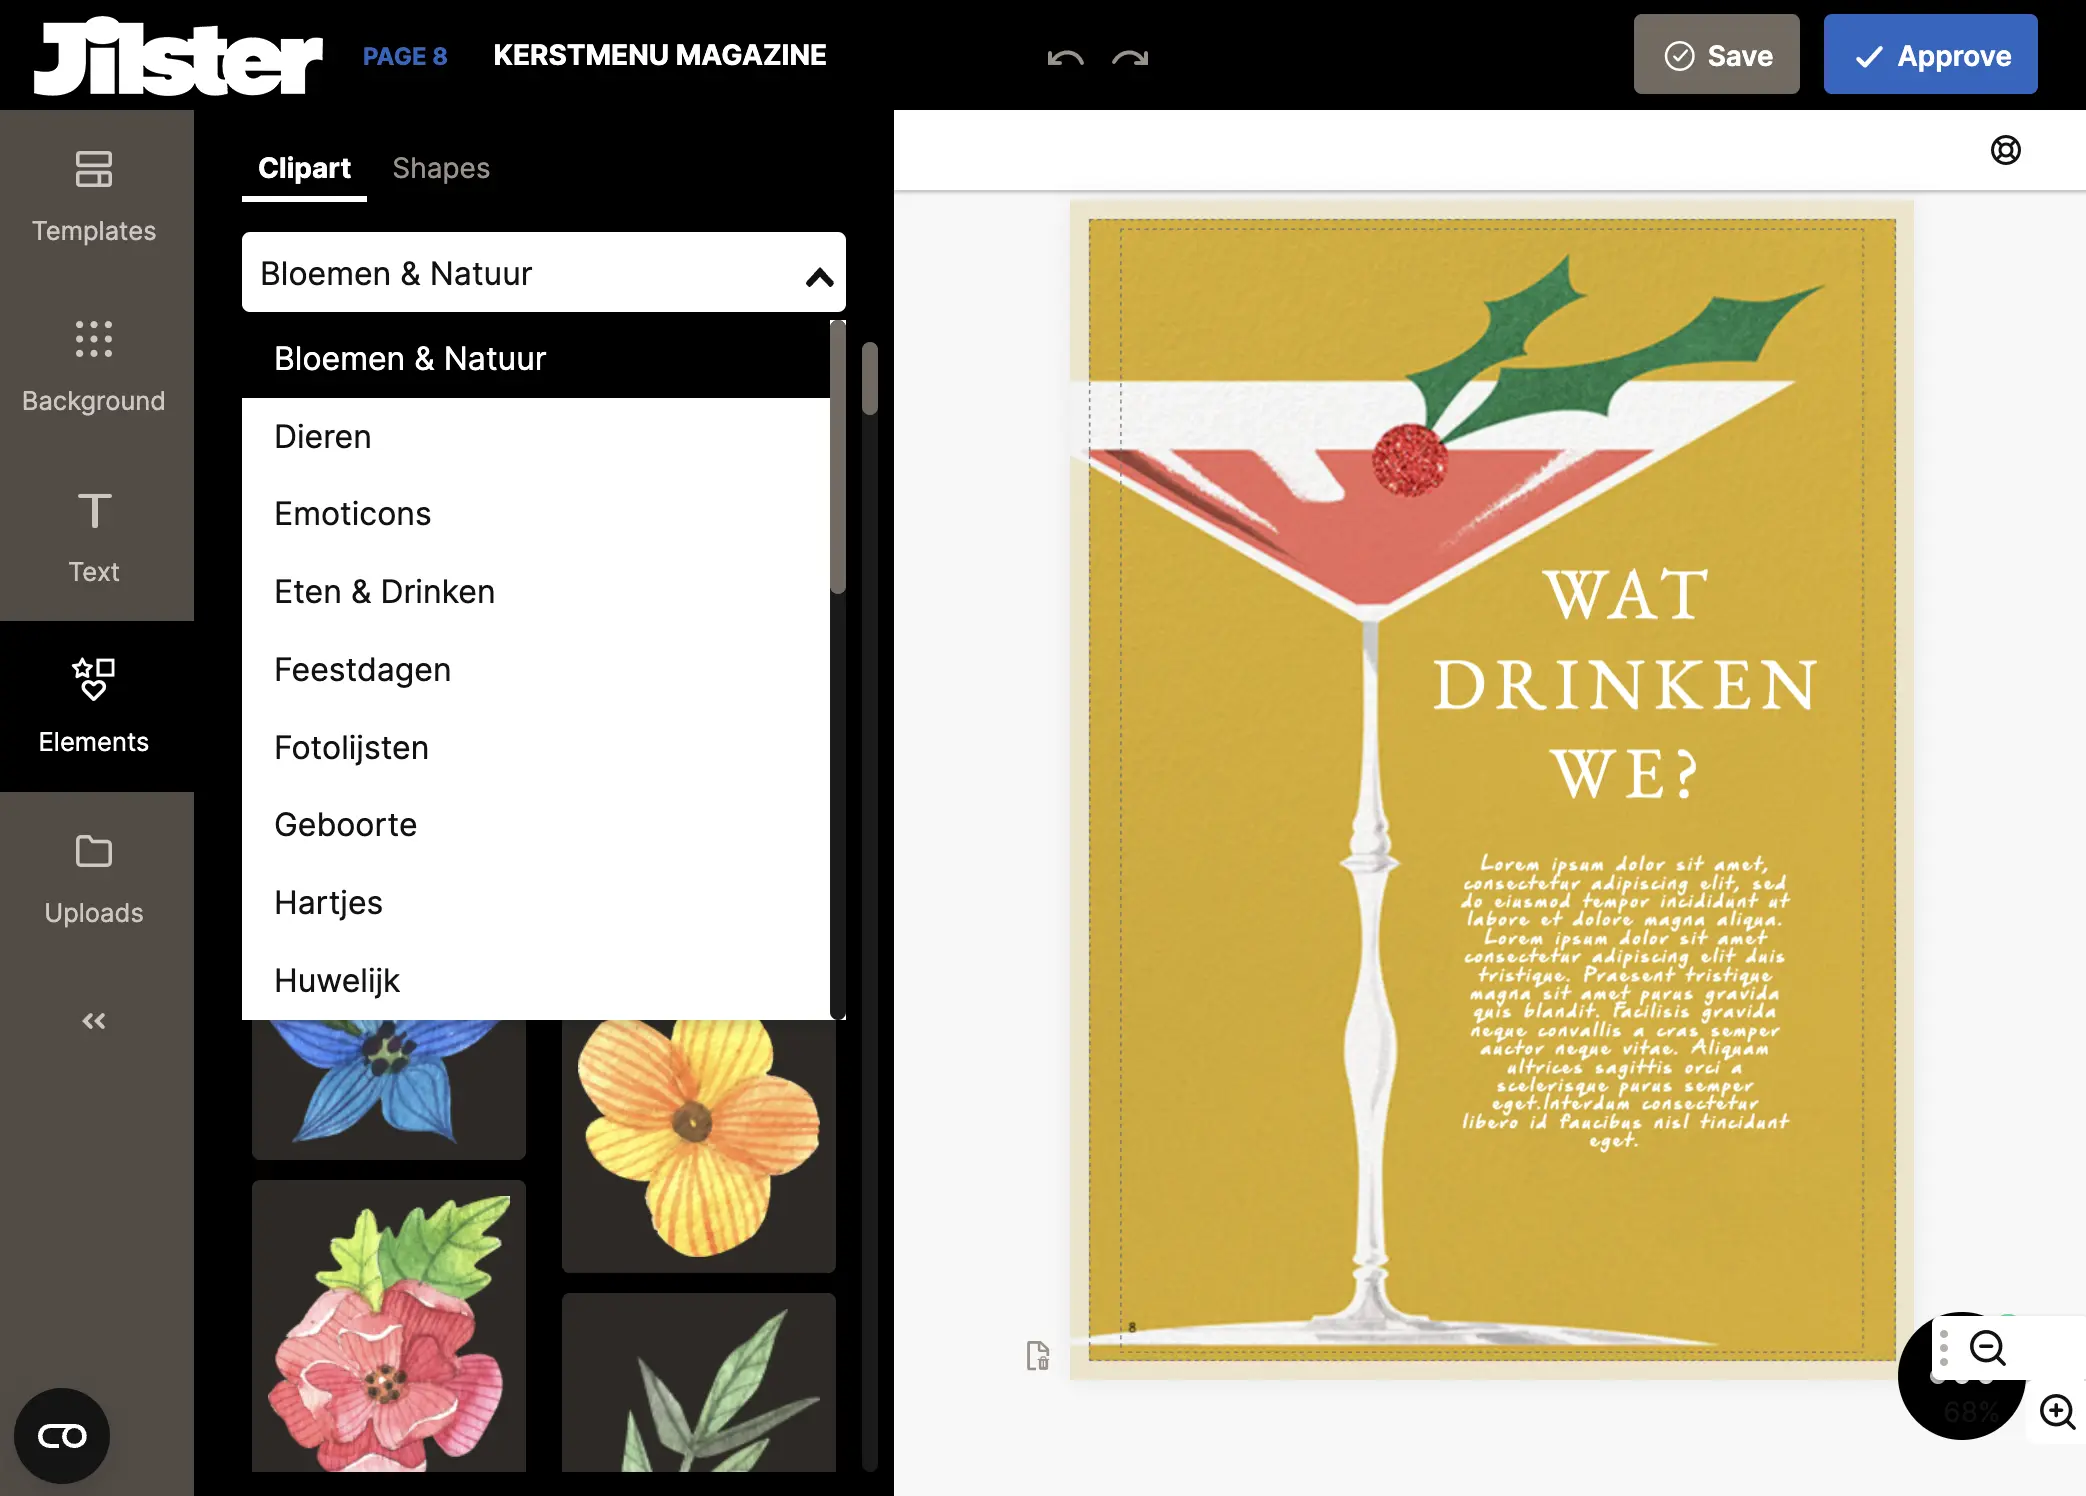The width and height of the screenshot is (2086, 1496).
Task: Click the KERSTMENU MAGAZINE title
Action: click(x=660, y=55)
